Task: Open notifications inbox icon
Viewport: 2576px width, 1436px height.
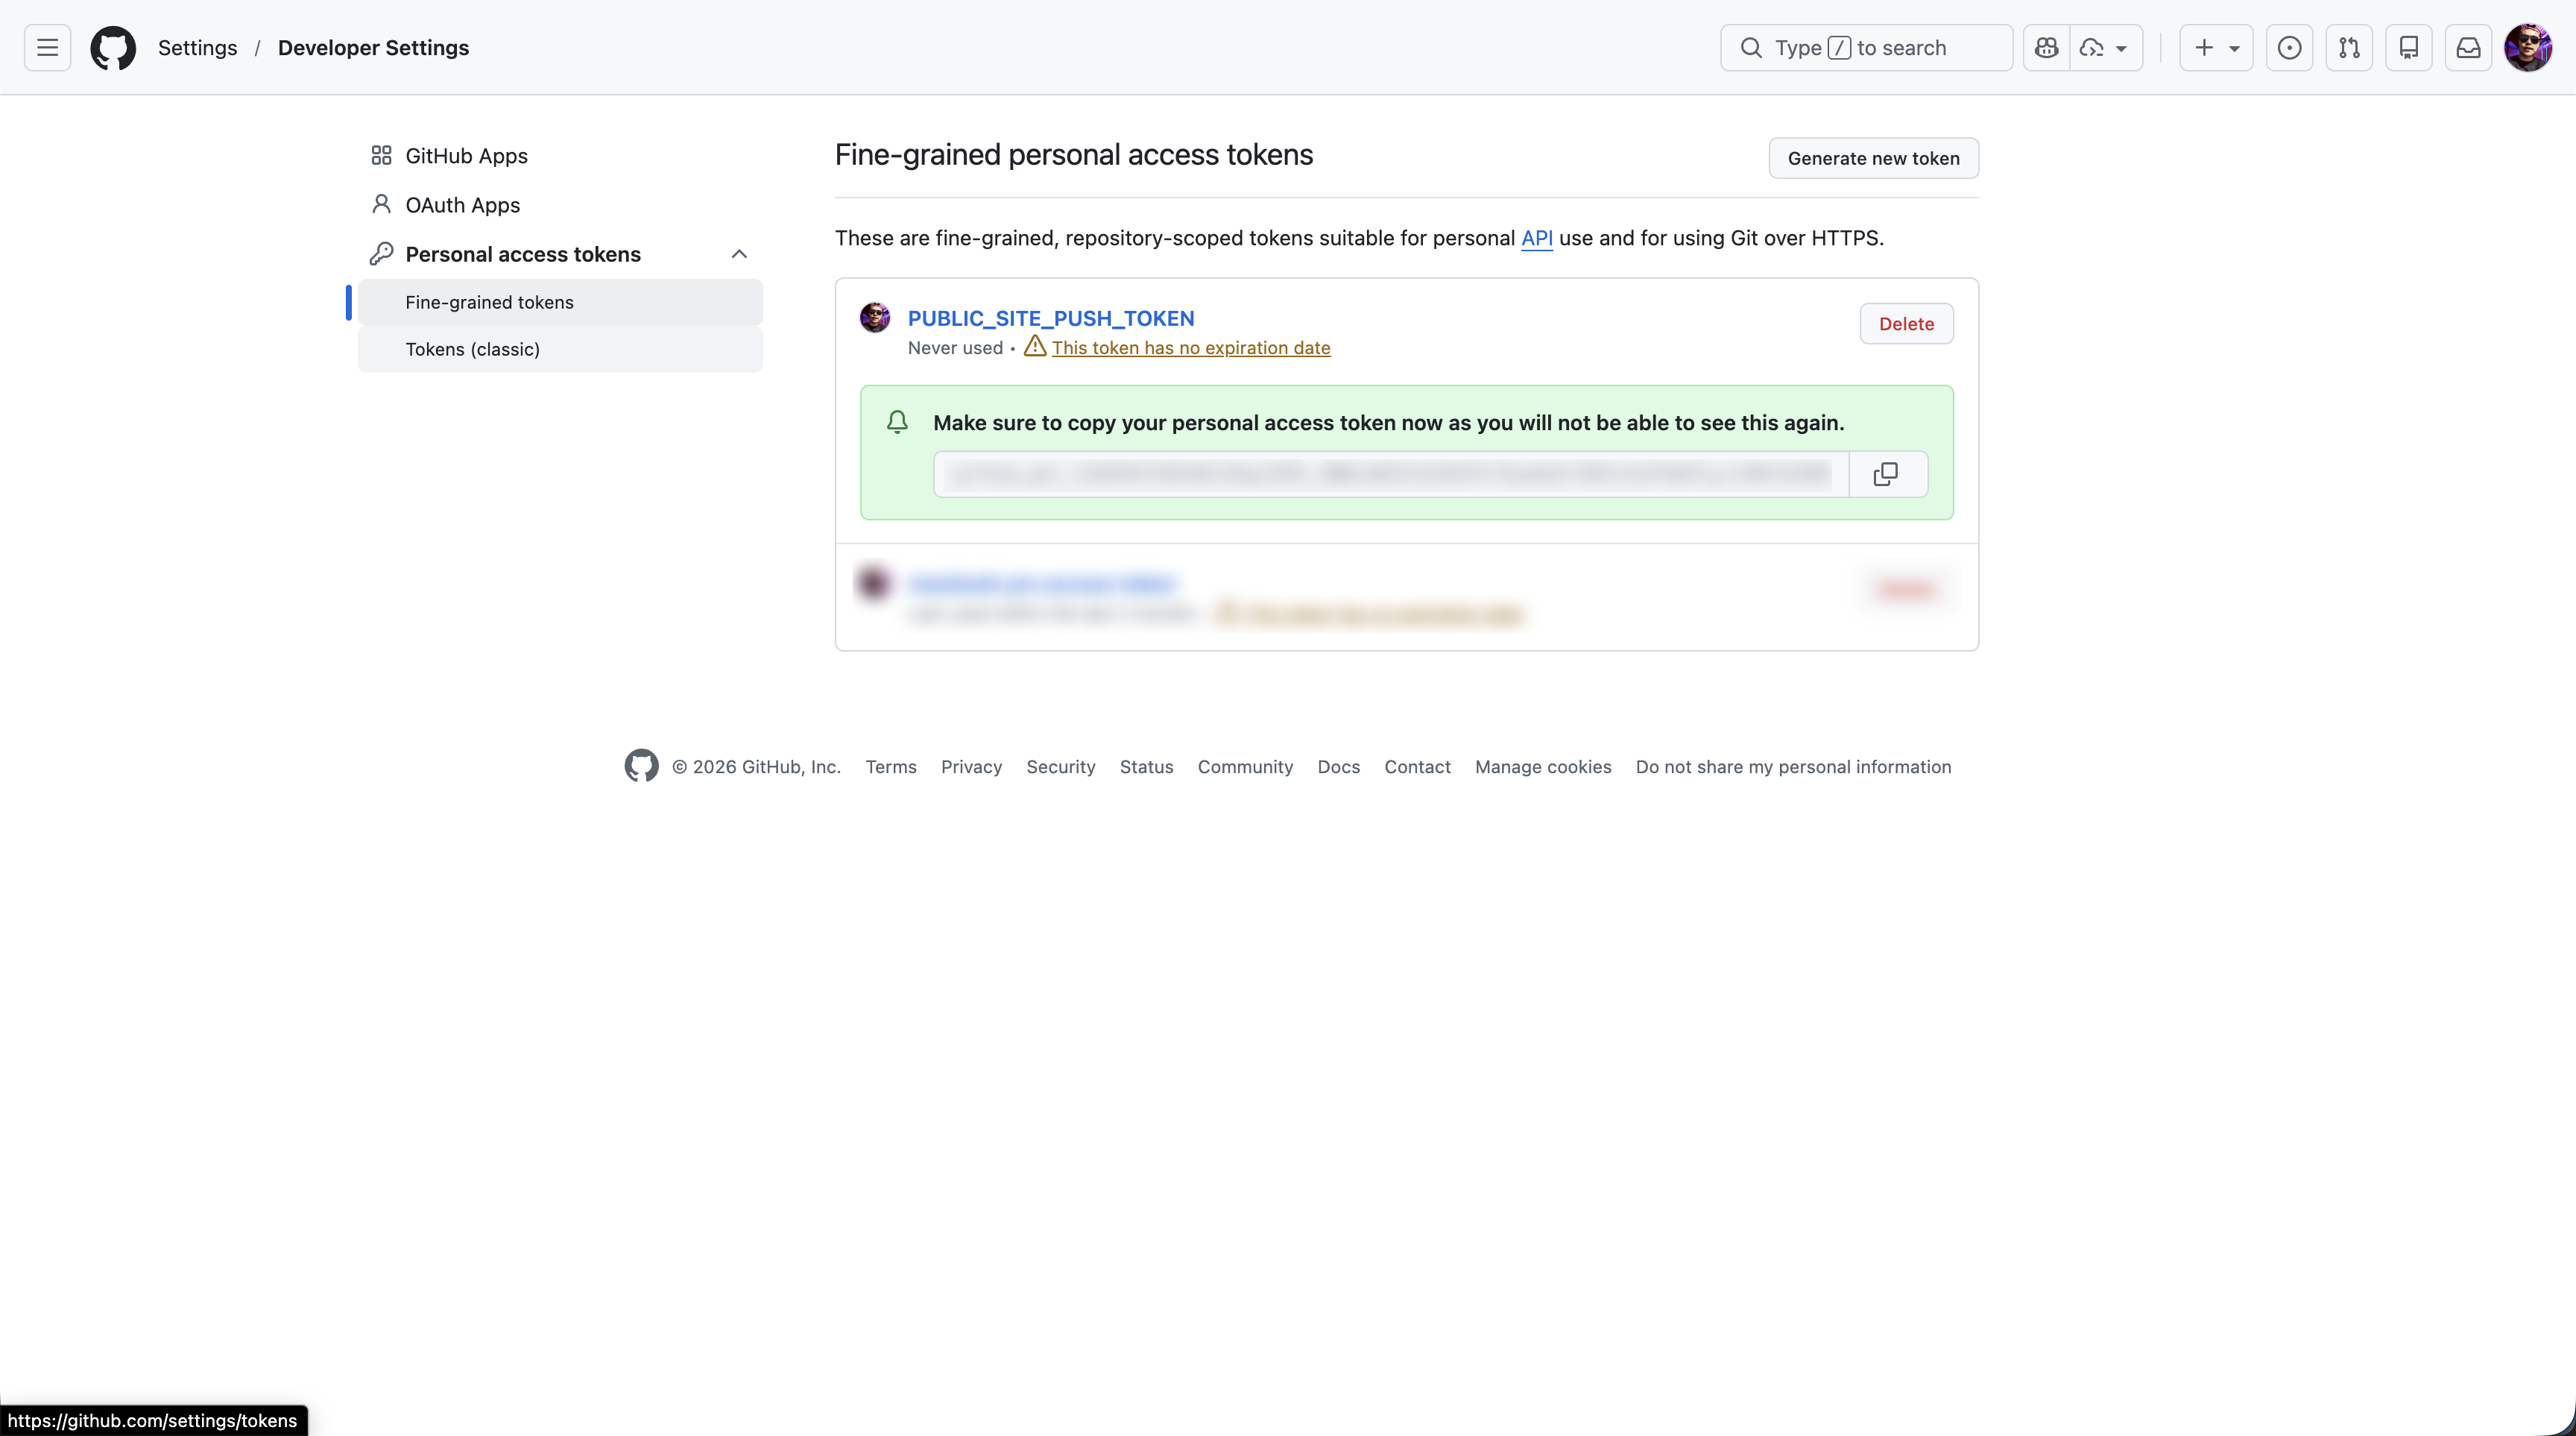Action: point(2469,48)
